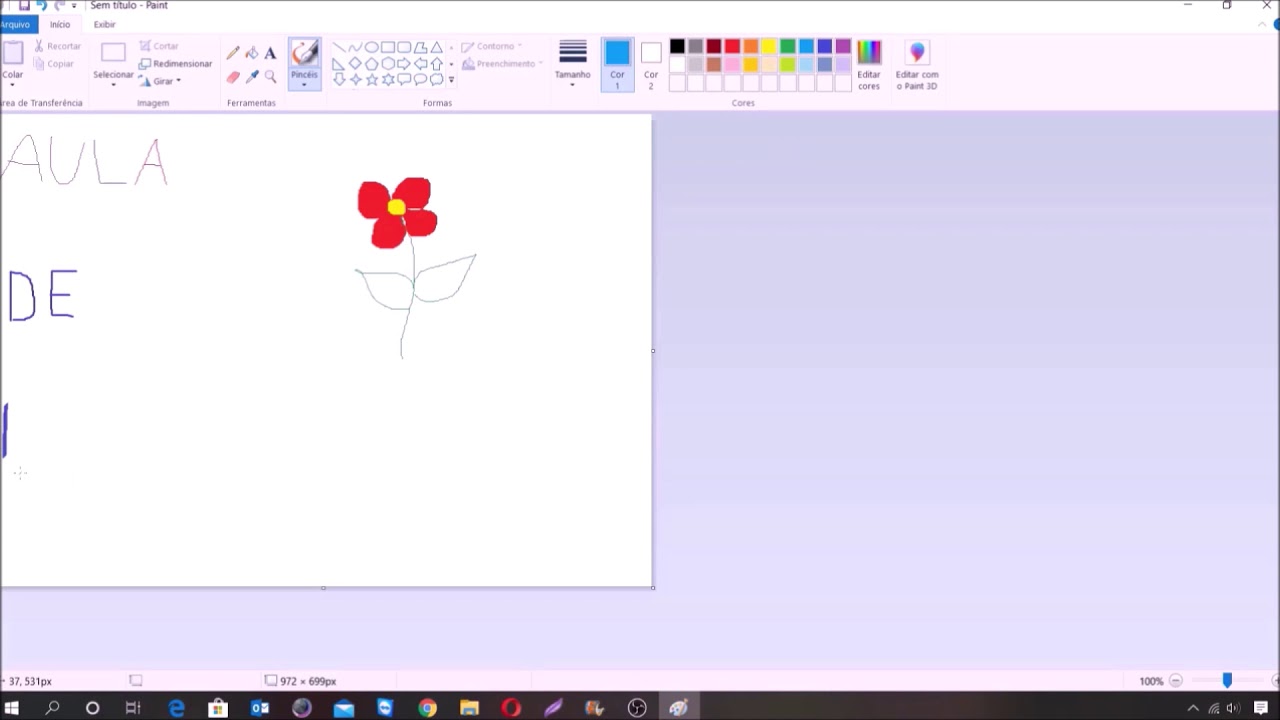Click the Selecionar rectangle icon
1280x720 pixels.
(x=113, y=53)
